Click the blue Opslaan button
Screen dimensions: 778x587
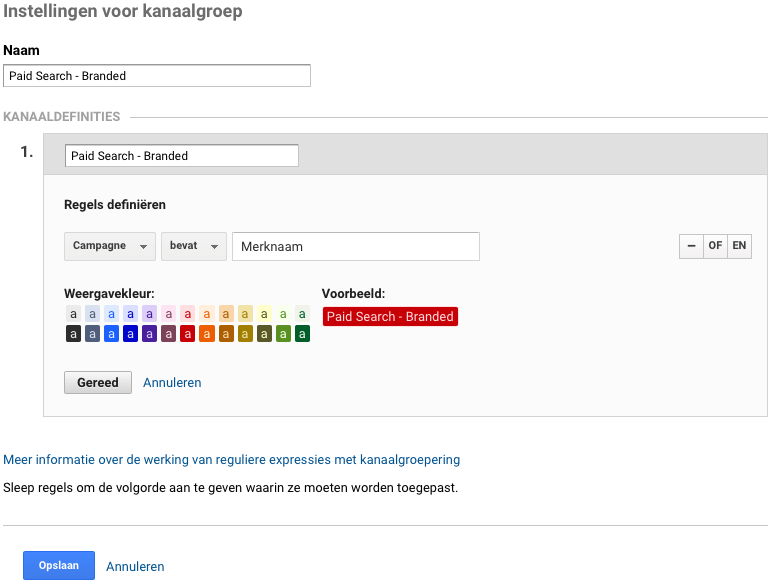click(59, 566)
